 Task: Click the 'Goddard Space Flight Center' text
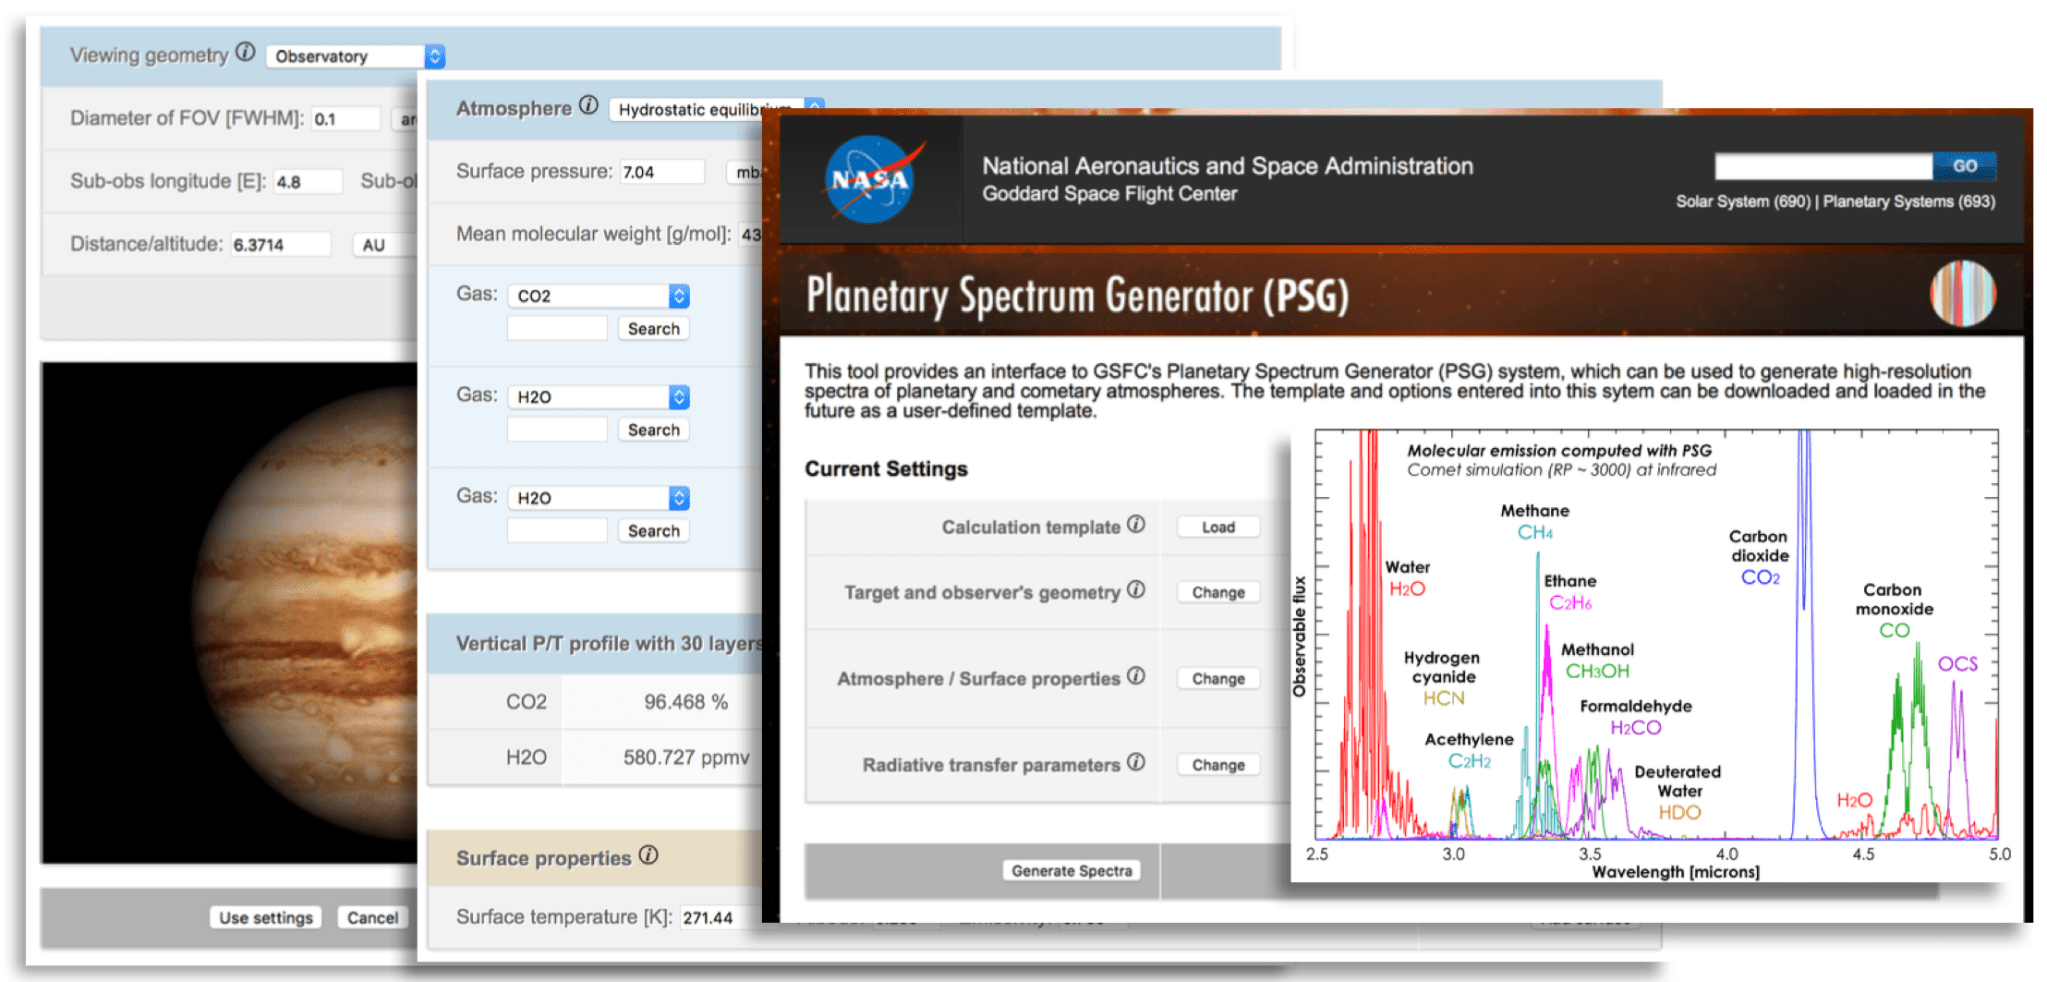1109,194
